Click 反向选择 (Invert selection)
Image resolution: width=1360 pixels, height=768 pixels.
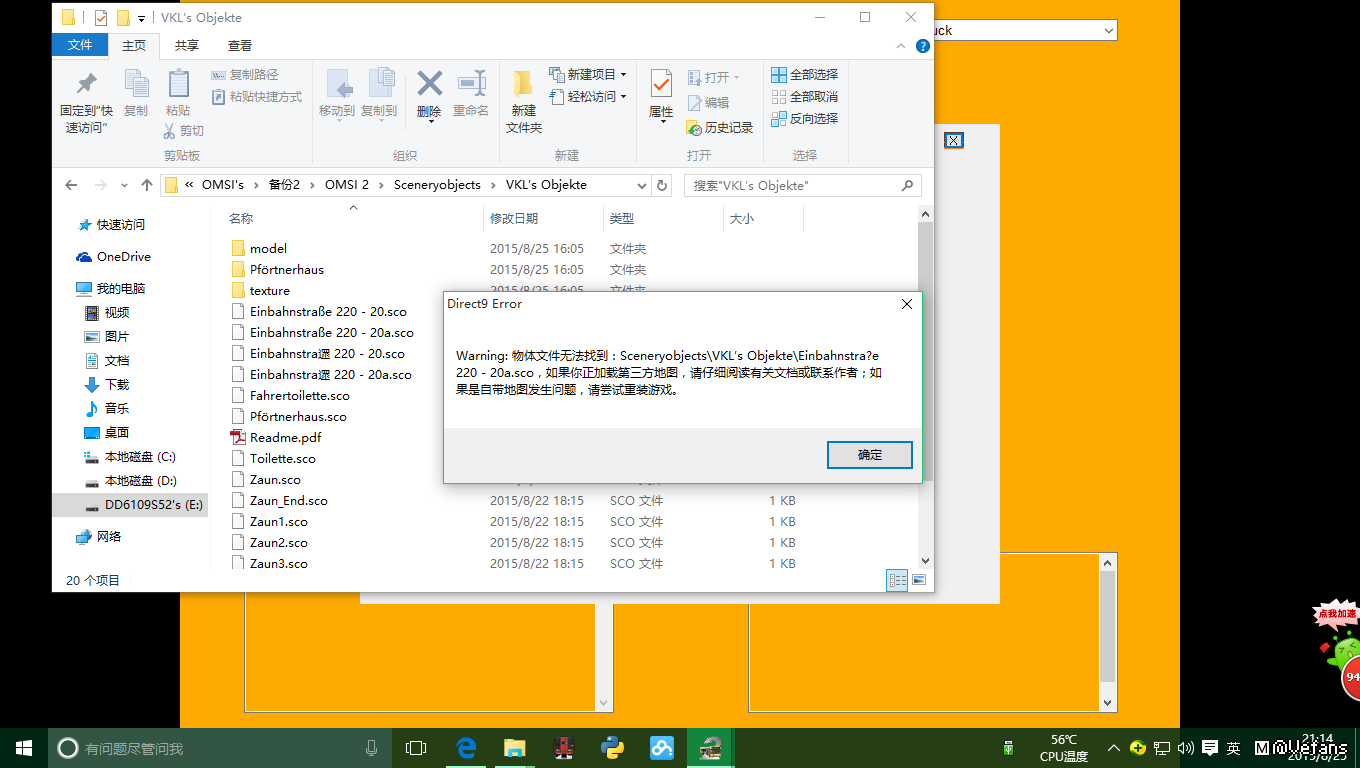point(805,119)
